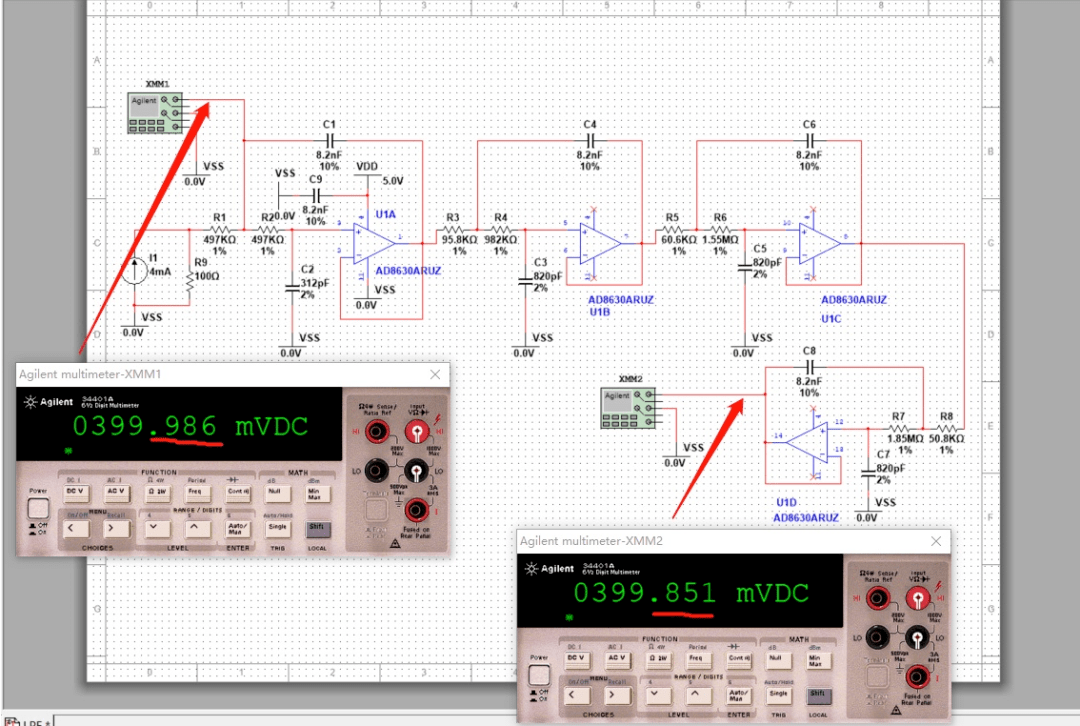
Task: Click the current I terminal on XMM1
Action: point(416,510)
